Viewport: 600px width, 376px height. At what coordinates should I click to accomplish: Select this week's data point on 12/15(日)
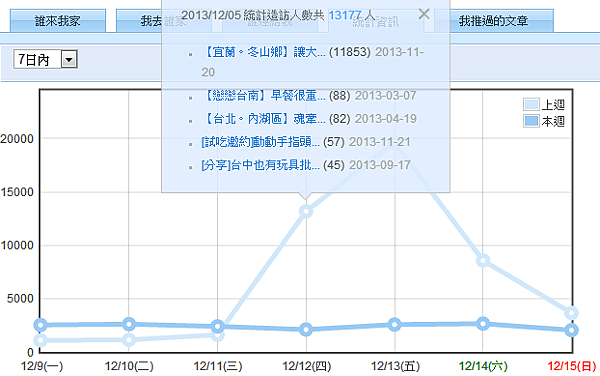571,330
